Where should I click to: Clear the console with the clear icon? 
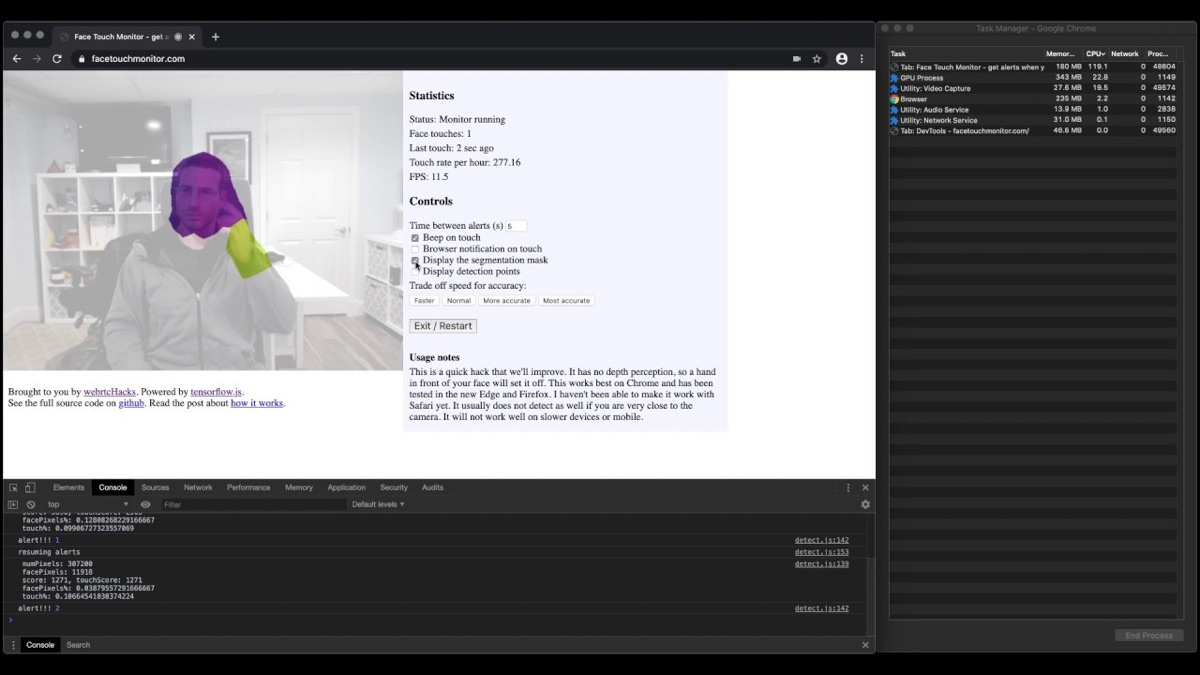(31, 505)
